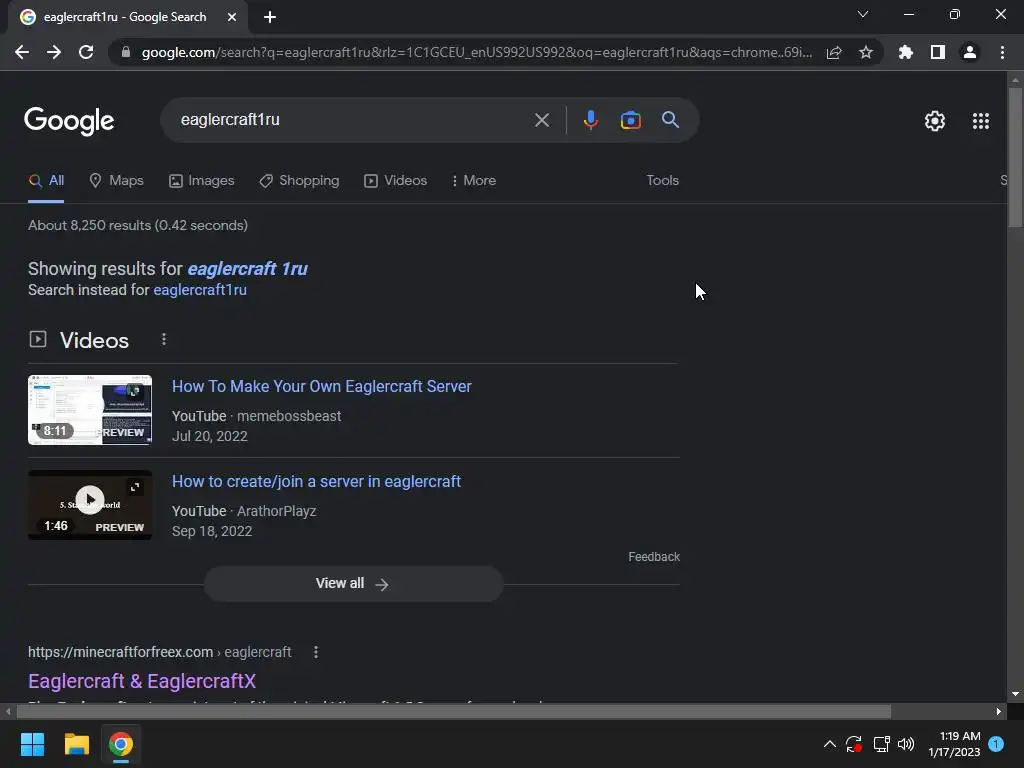Search by image with Google Lens
The height and width of the screenshot is (768, 1024).
pos(630,120)
